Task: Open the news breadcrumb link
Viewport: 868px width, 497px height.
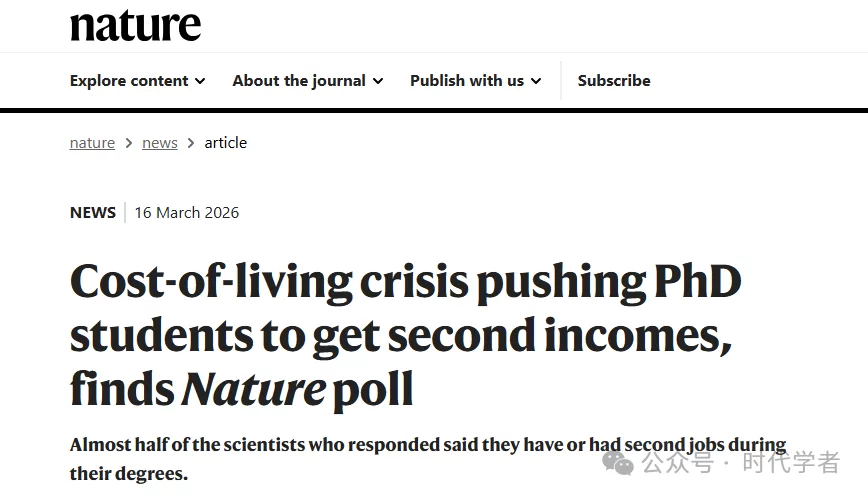Action: [x=160, y=143]
